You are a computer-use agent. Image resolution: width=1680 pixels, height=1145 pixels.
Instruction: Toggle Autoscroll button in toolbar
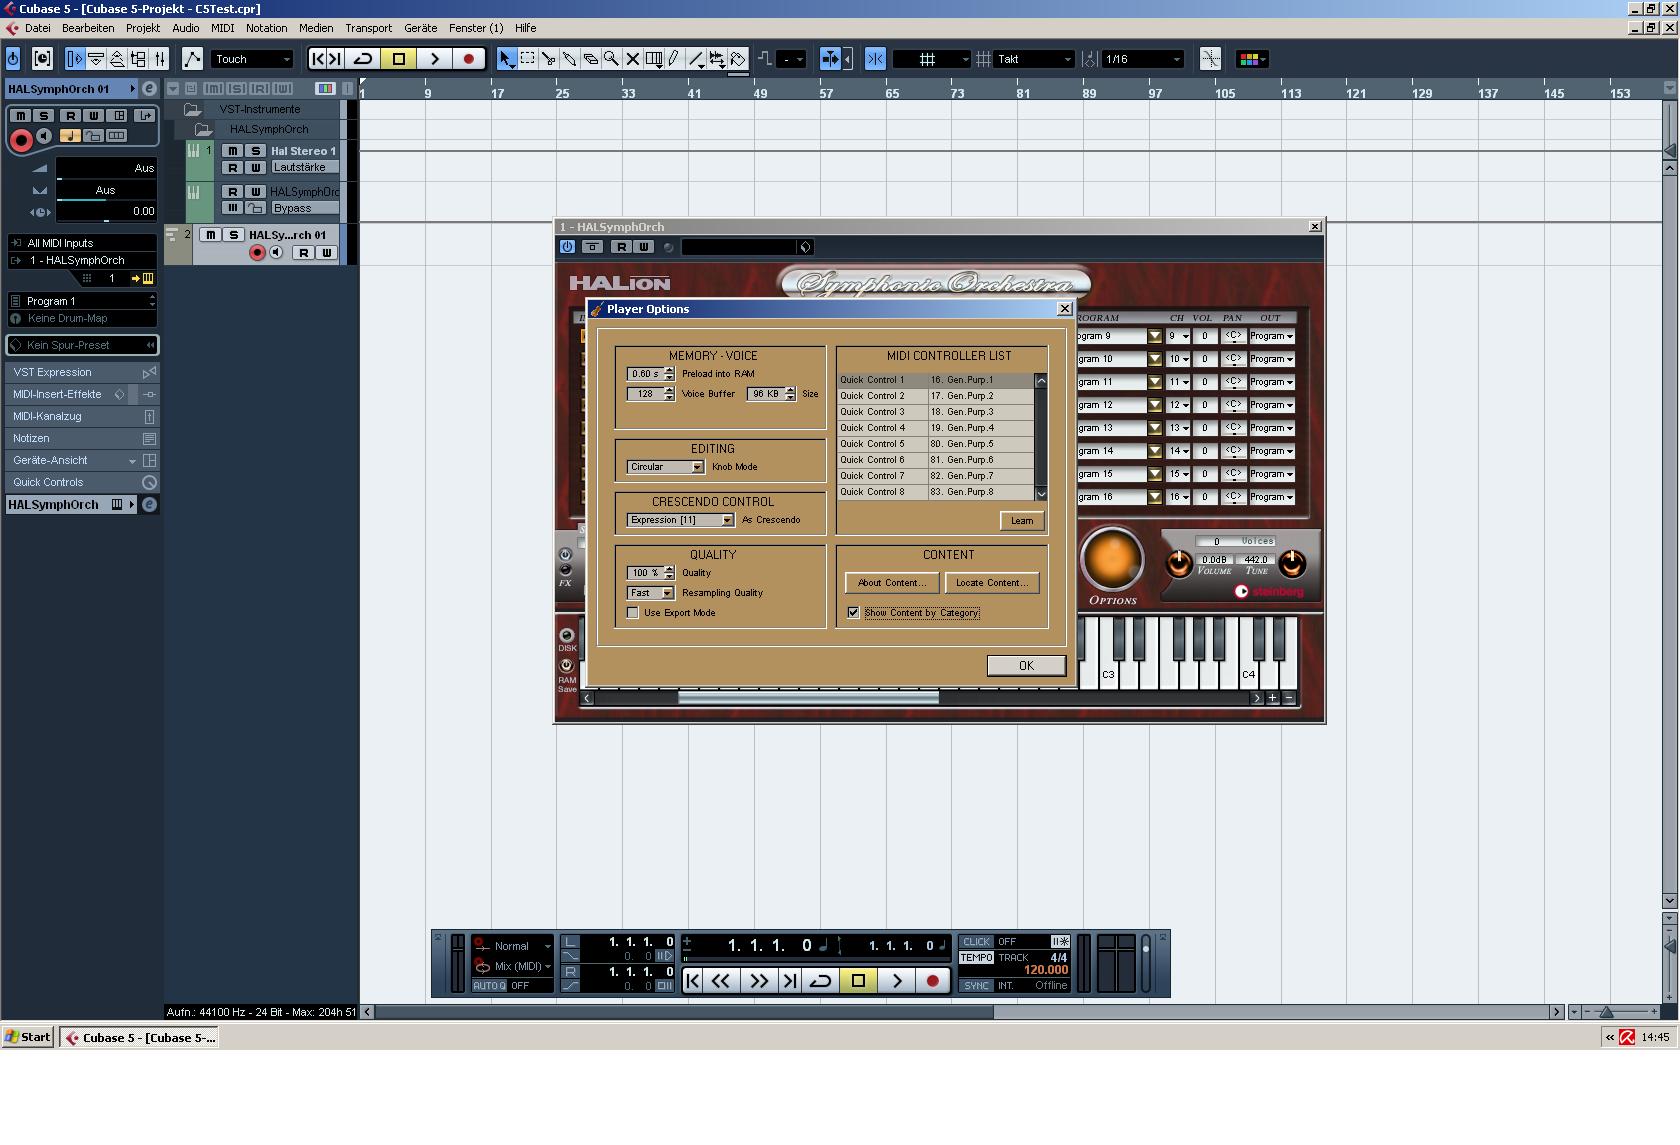pyautogui.click(x=830, y=59)
